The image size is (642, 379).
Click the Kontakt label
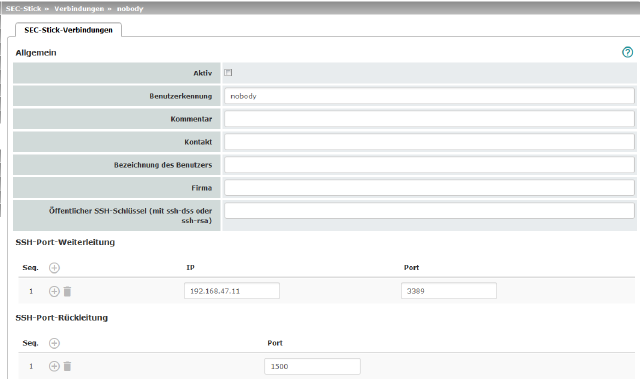tap(198, 142)
